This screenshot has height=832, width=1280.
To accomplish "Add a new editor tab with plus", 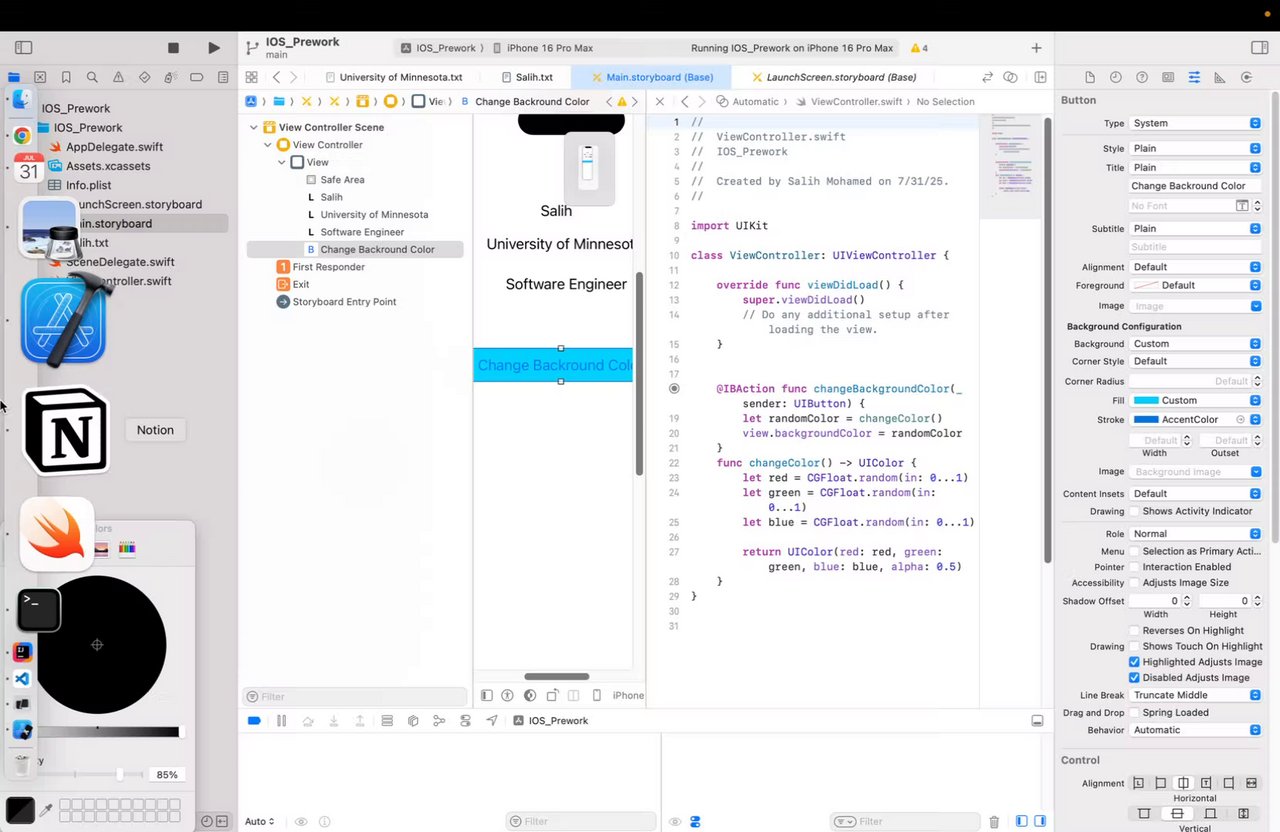I will (1036, 48).
